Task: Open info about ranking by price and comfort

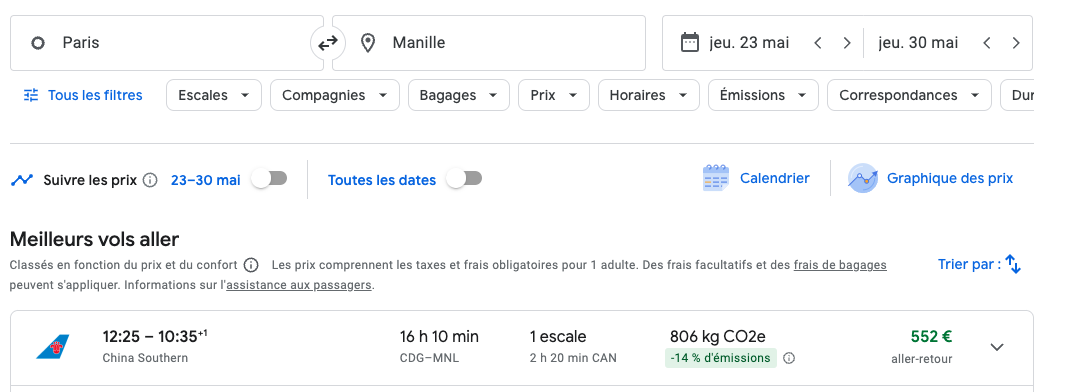Action: tap(251, 265)
